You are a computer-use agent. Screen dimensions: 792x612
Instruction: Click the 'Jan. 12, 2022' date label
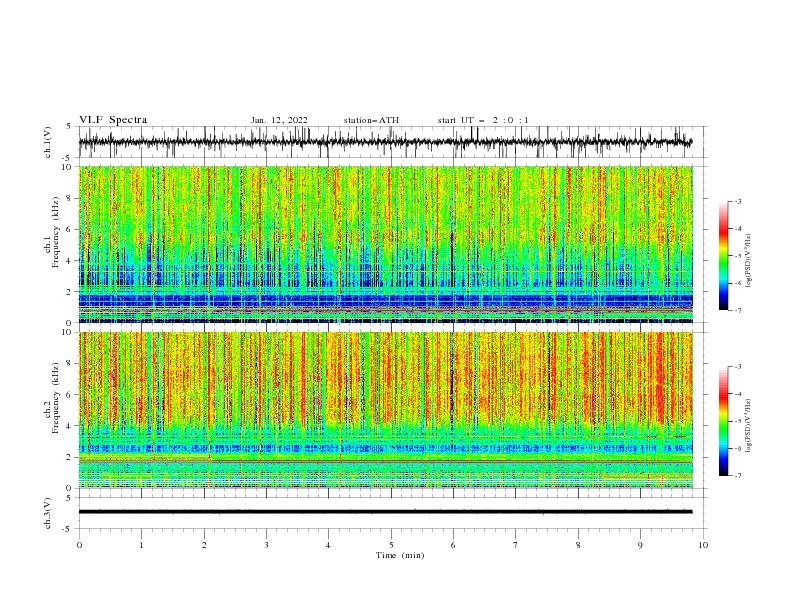tap(279, 120)
